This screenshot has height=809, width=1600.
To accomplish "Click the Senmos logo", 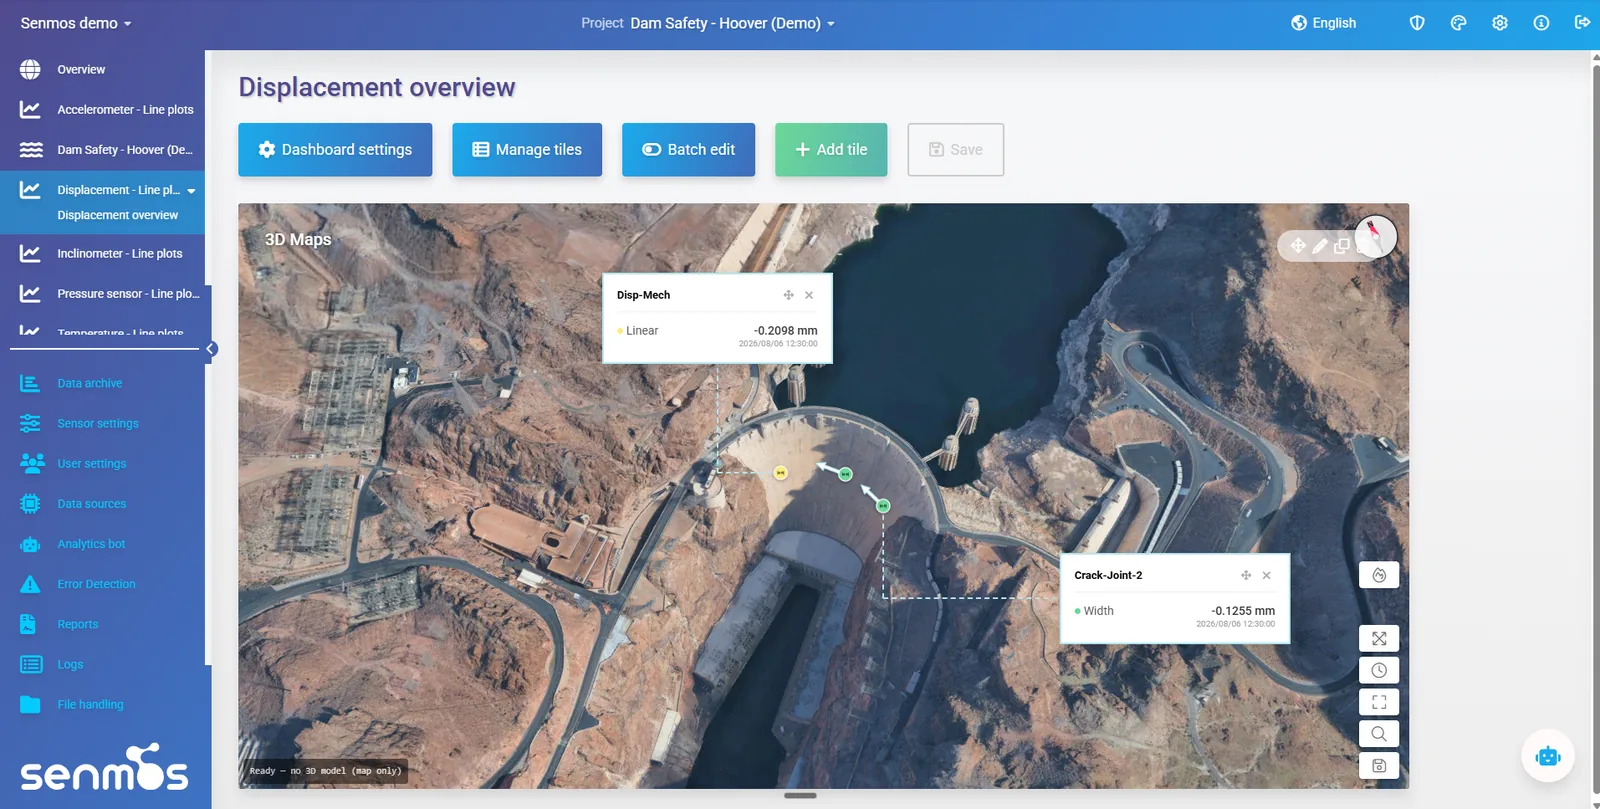I will (x=104, y=767).
